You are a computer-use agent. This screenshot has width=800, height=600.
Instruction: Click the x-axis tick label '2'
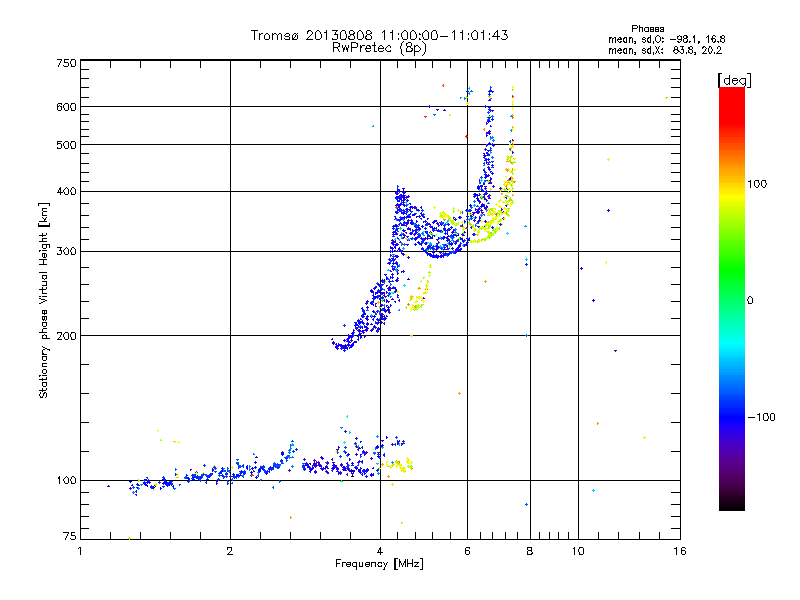coord(230,551)
